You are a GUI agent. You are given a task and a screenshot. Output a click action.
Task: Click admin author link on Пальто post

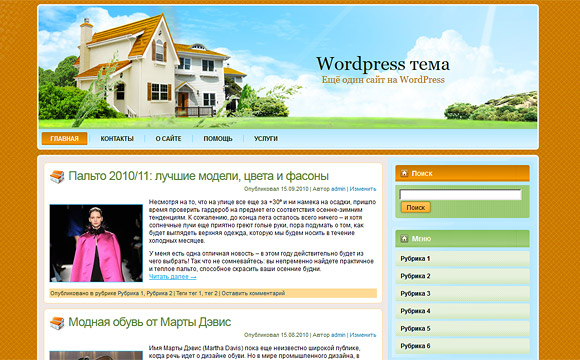(x=338, y=189)
